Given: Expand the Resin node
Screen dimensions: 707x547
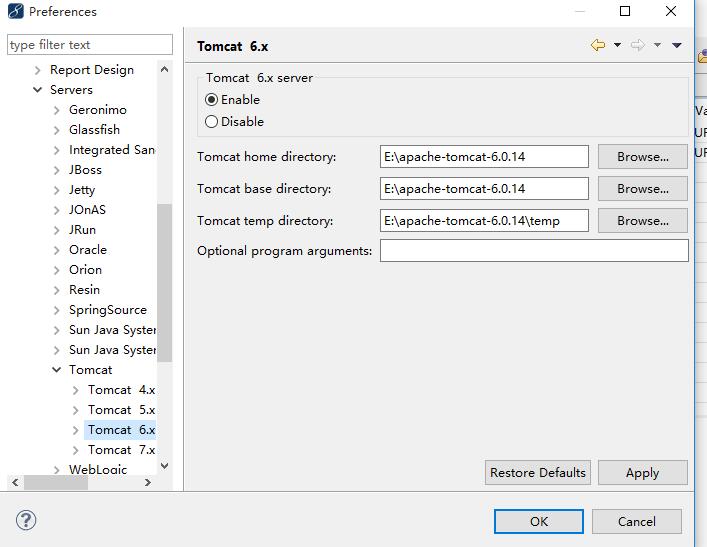Looking at the screenshot, I should 56,290.
